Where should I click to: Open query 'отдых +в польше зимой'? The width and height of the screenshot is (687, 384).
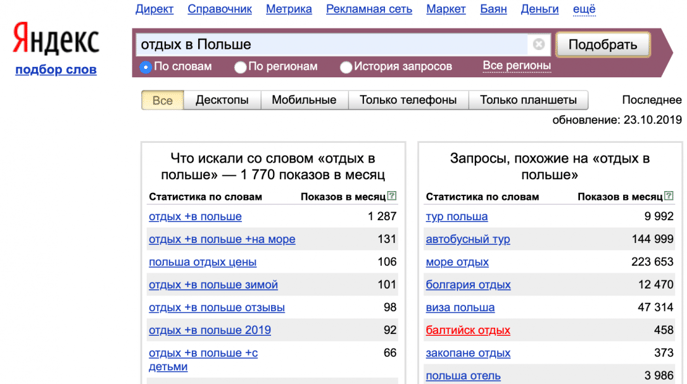213,285
